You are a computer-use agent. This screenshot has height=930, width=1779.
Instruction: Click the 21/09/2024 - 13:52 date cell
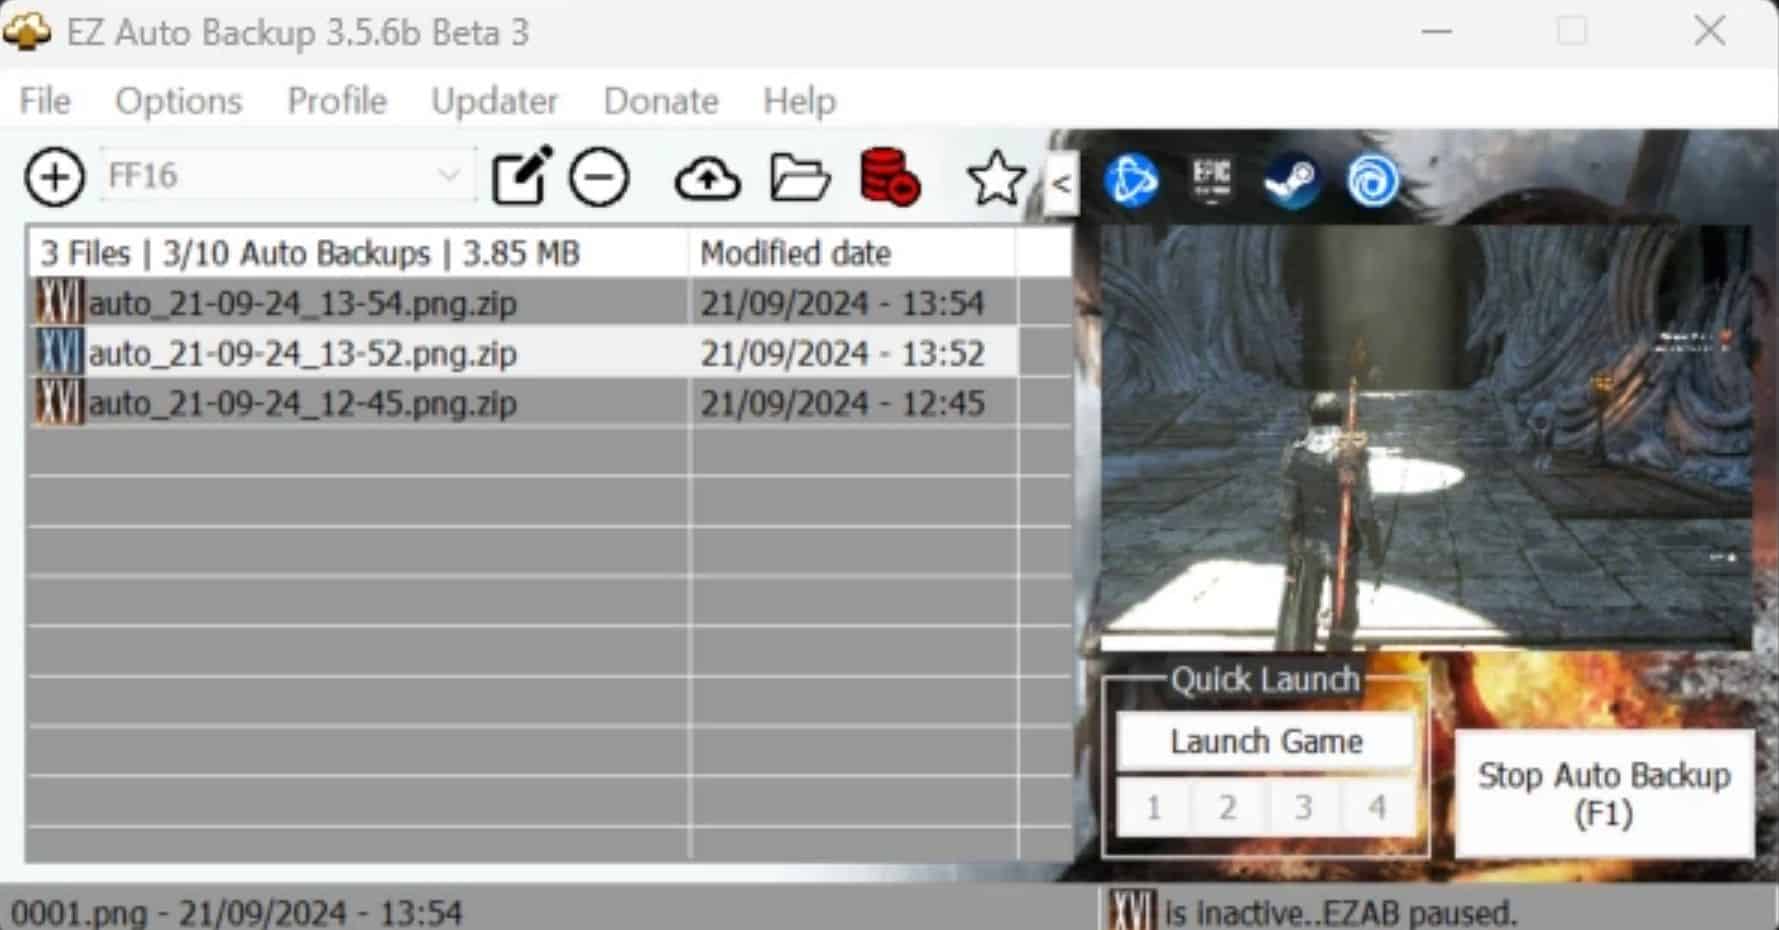[x=842, y=353]
